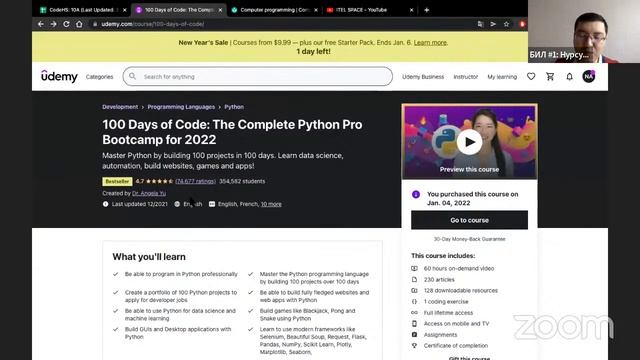
Task: Switch to the Computer programming tab
Action: pos(275,10)
